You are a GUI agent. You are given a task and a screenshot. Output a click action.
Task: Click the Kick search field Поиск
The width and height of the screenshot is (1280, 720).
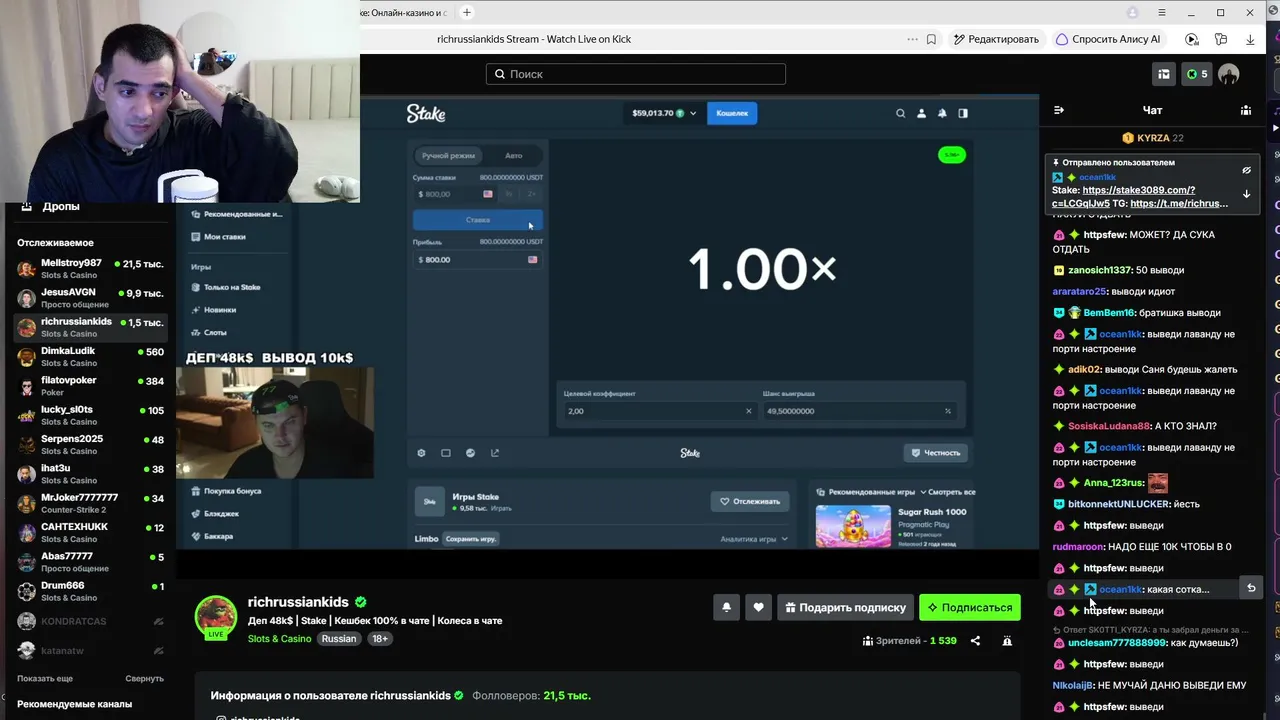pos(636,74)
